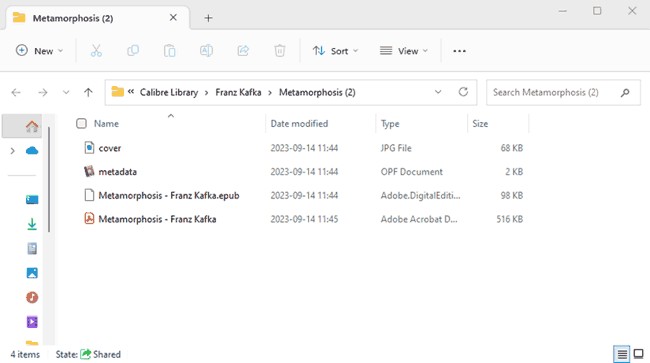Maximize the File Explorer window

(x=597, y=11)
